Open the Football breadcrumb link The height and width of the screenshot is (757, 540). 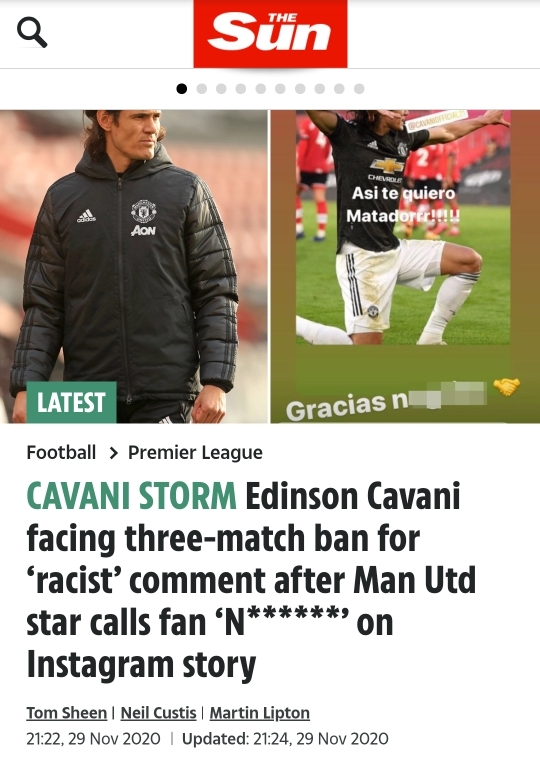(61, 452)
